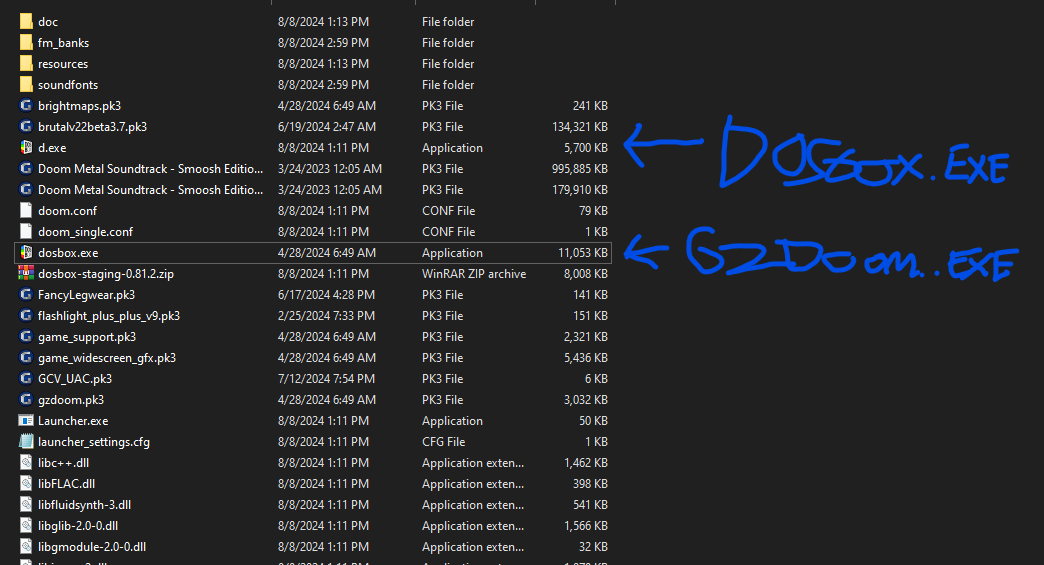Click the 11,053 KB size of dosbox.exe
Image resolution: width=1044 pixels, height=565 pixels.
[x=583, y=253]
